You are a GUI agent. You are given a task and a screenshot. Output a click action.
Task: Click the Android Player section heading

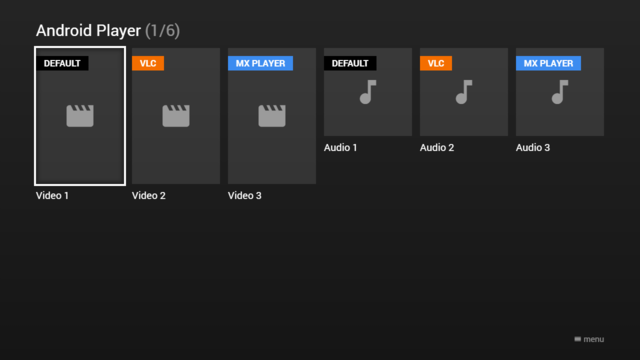(108, 31)
